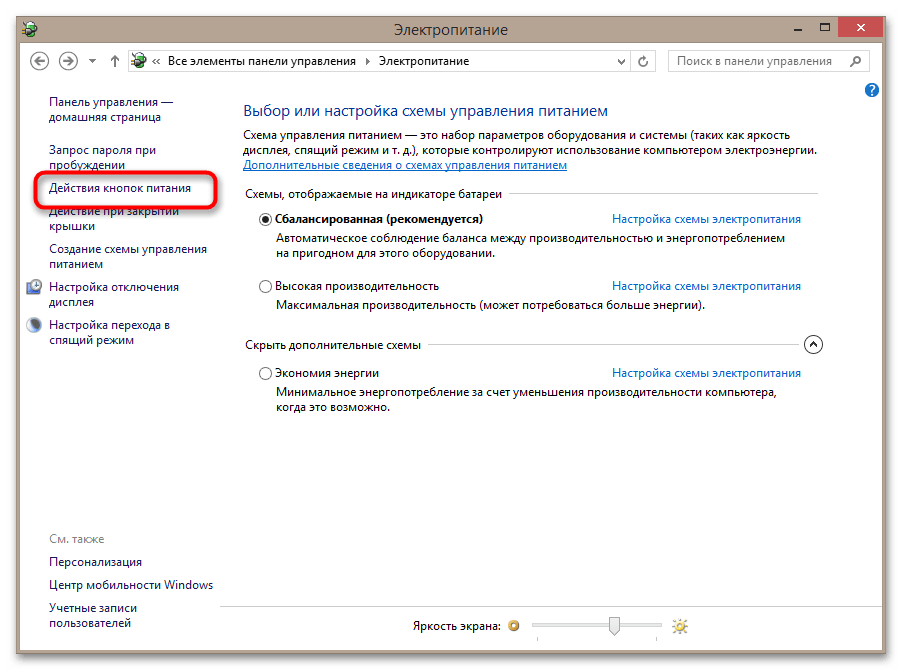The image size is (902, 670).
Task: Open Настройка отключения дисплея
Action: [x=114, y=294]
